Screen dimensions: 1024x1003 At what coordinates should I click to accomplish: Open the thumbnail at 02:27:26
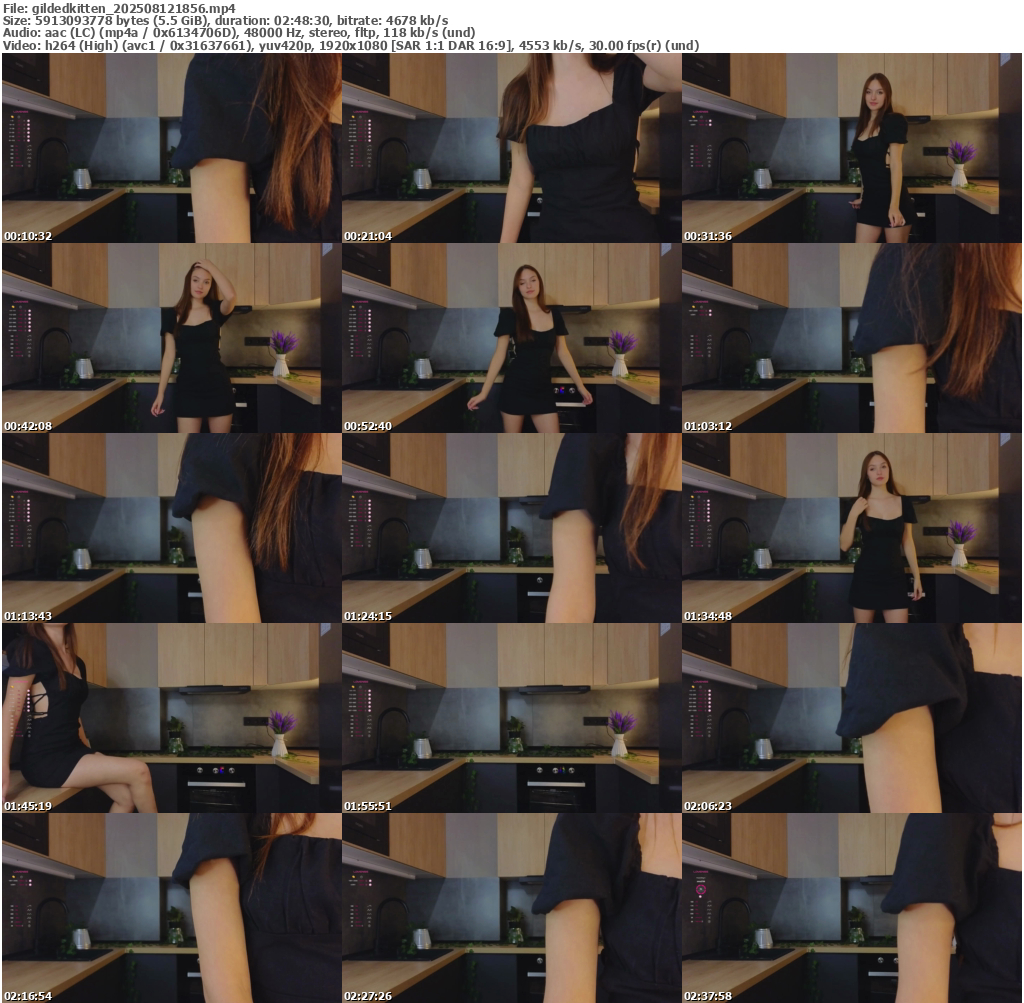point(511,908)
